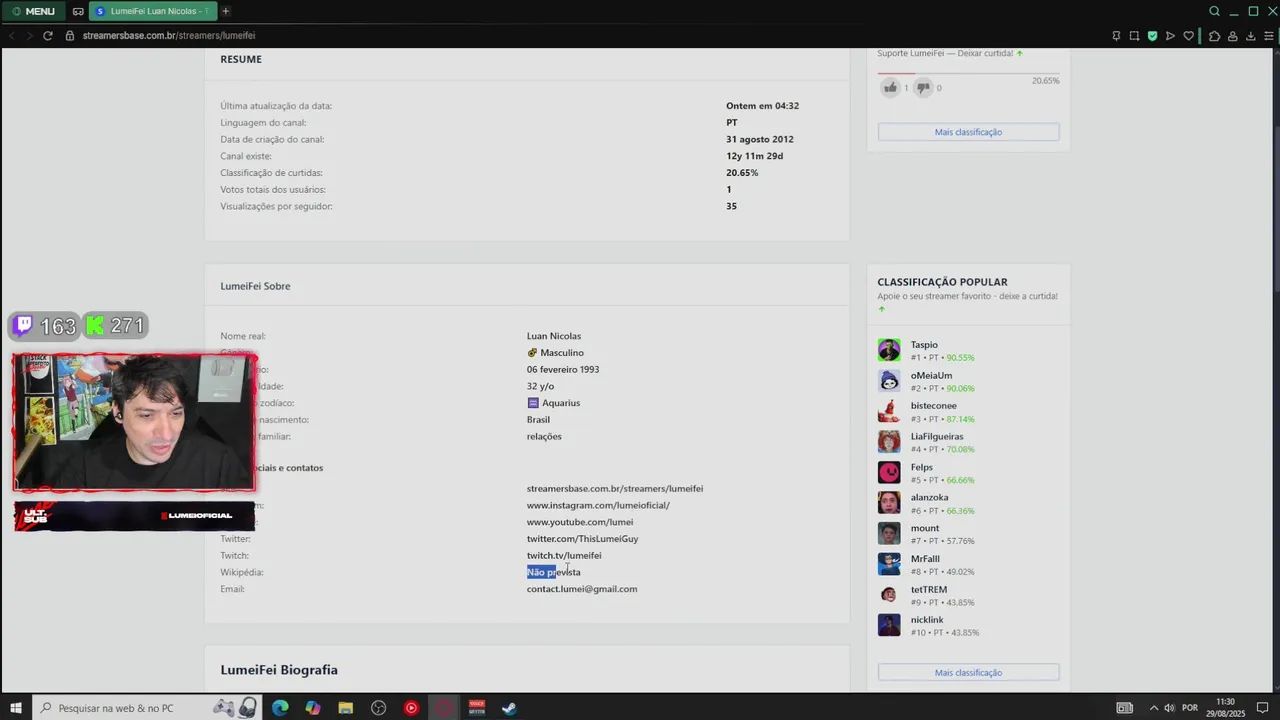1280x720 pixels.
Task: Open Taspio in popular ranking
Action: point(924,345)
